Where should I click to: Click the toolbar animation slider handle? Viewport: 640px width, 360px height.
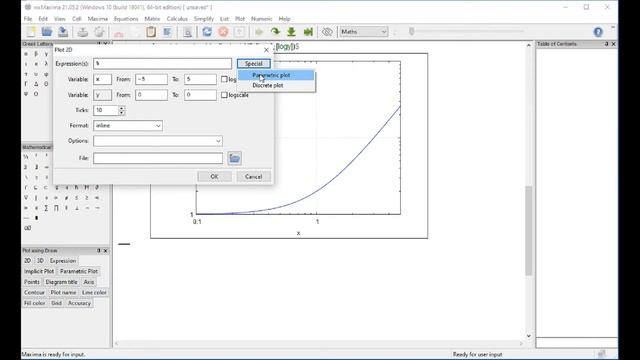(x=411, y=31)
